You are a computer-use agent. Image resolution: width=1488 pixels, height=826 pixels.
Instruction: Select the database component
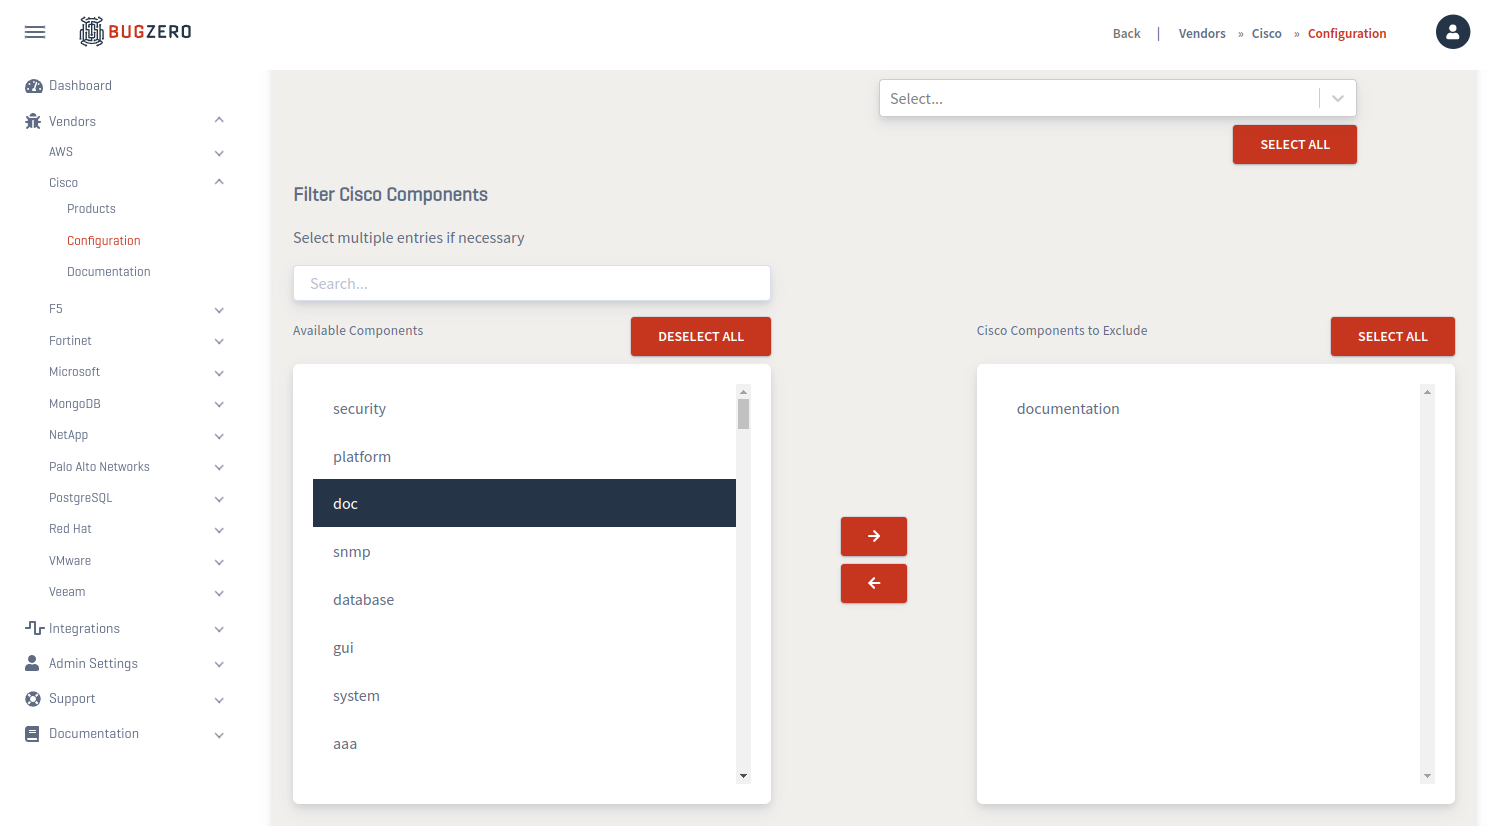pos(524,599)
